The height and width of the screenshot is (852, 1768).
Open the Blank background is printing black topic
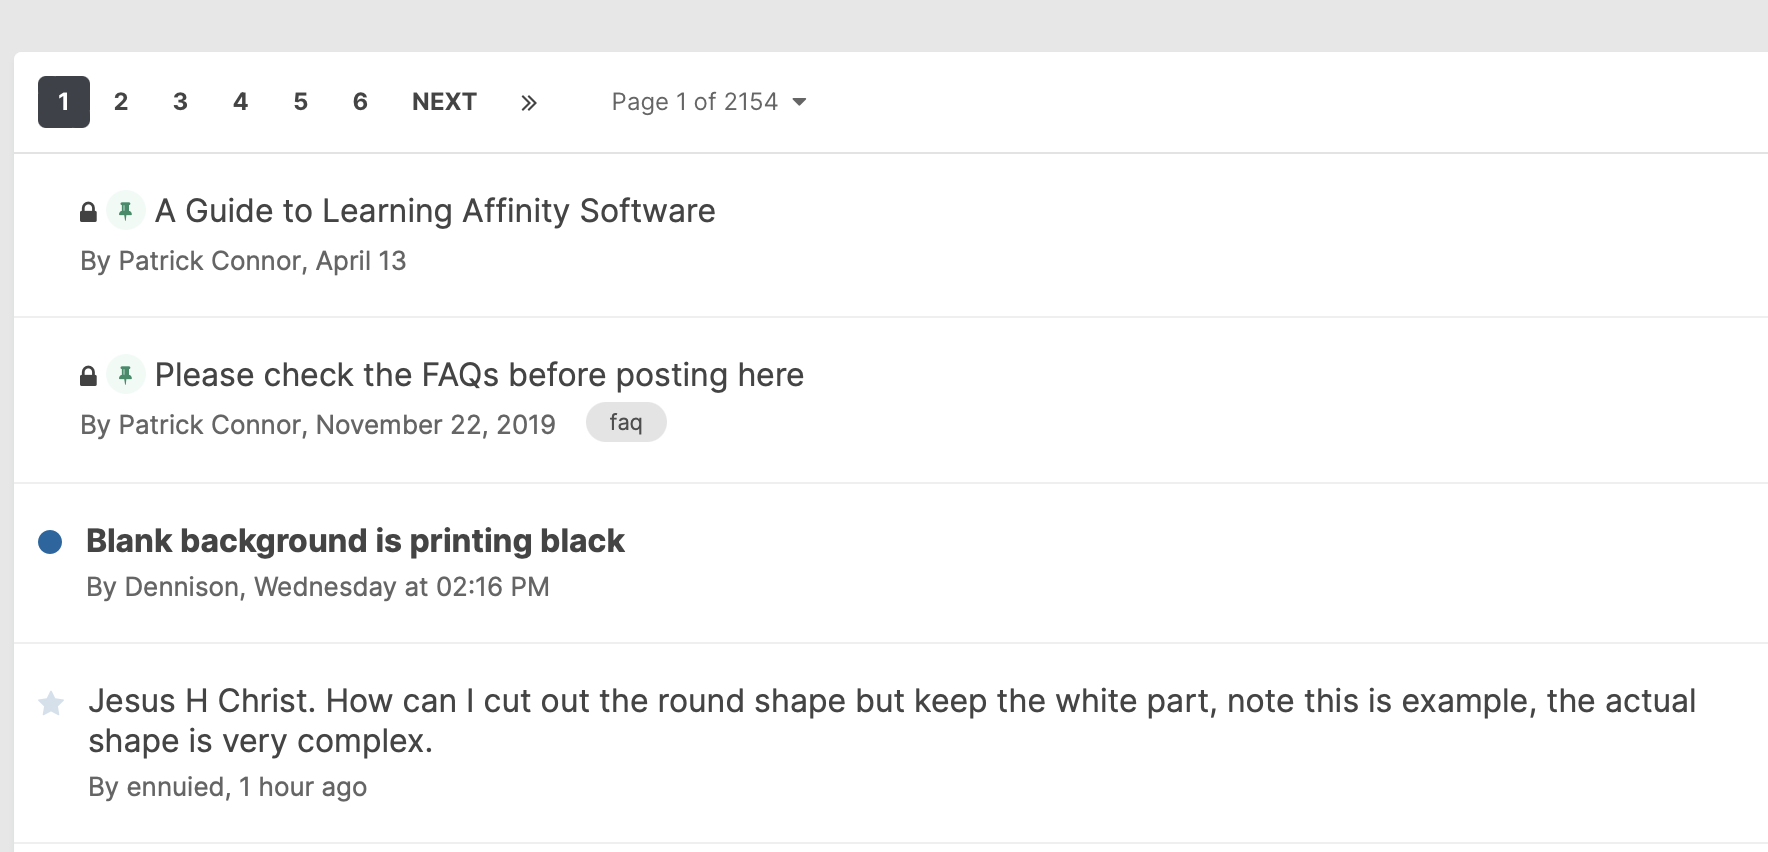coord(355,541)
